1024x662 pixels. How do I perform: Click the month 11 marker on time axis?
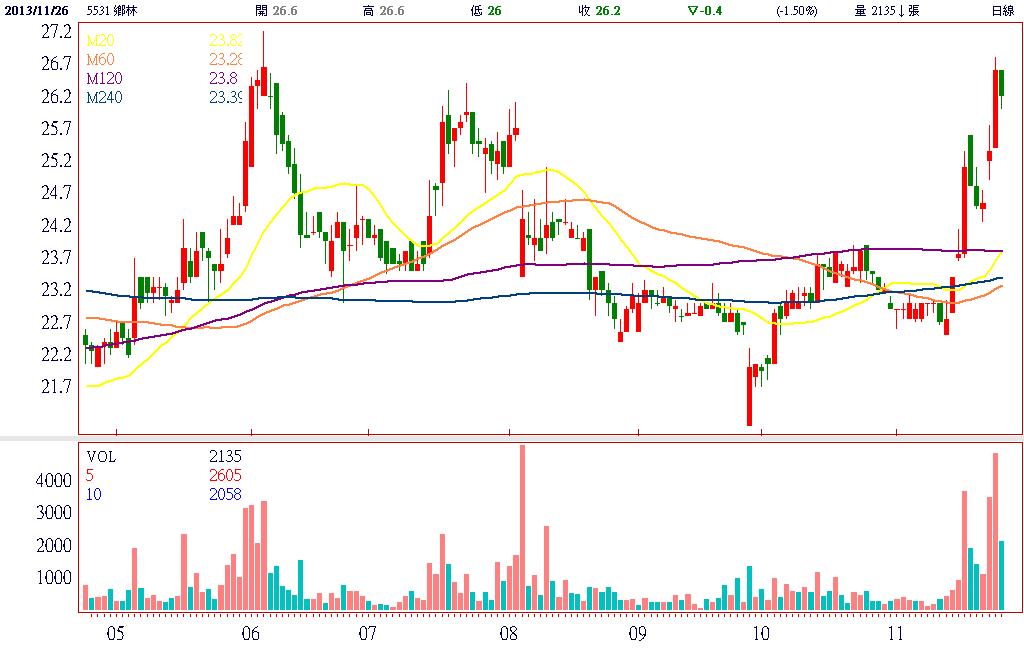coord(895,634)
